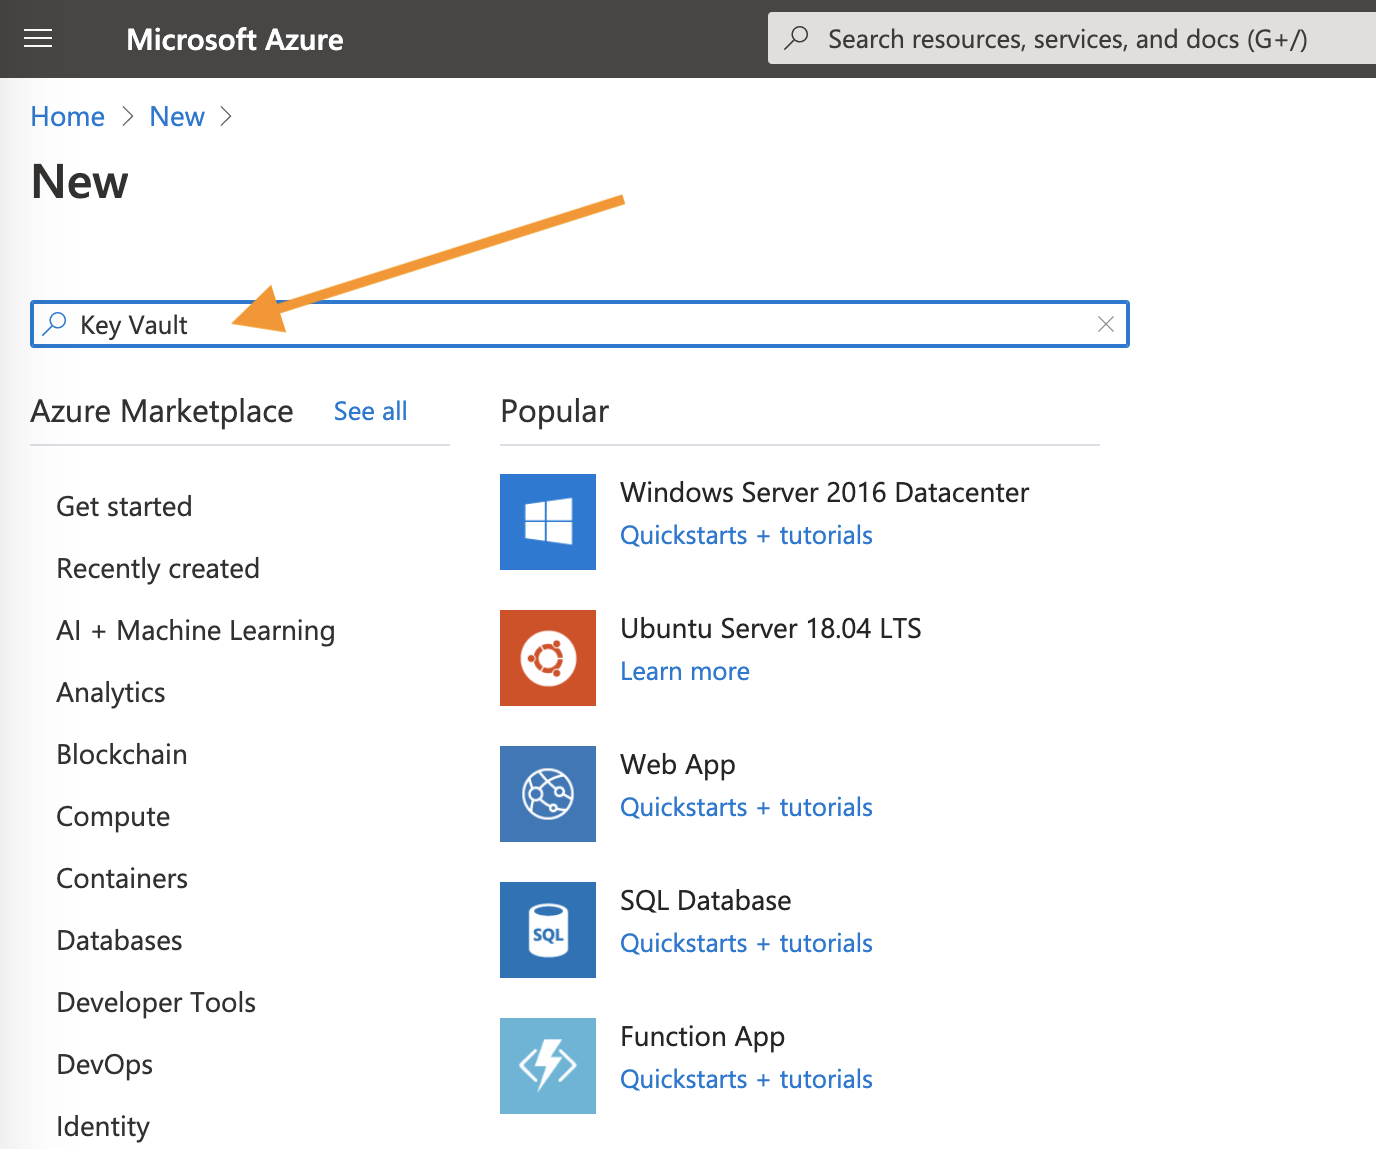The image size is (1376, 1149).
Task: Open the Identity category
Action: [x=103, y=1126]
